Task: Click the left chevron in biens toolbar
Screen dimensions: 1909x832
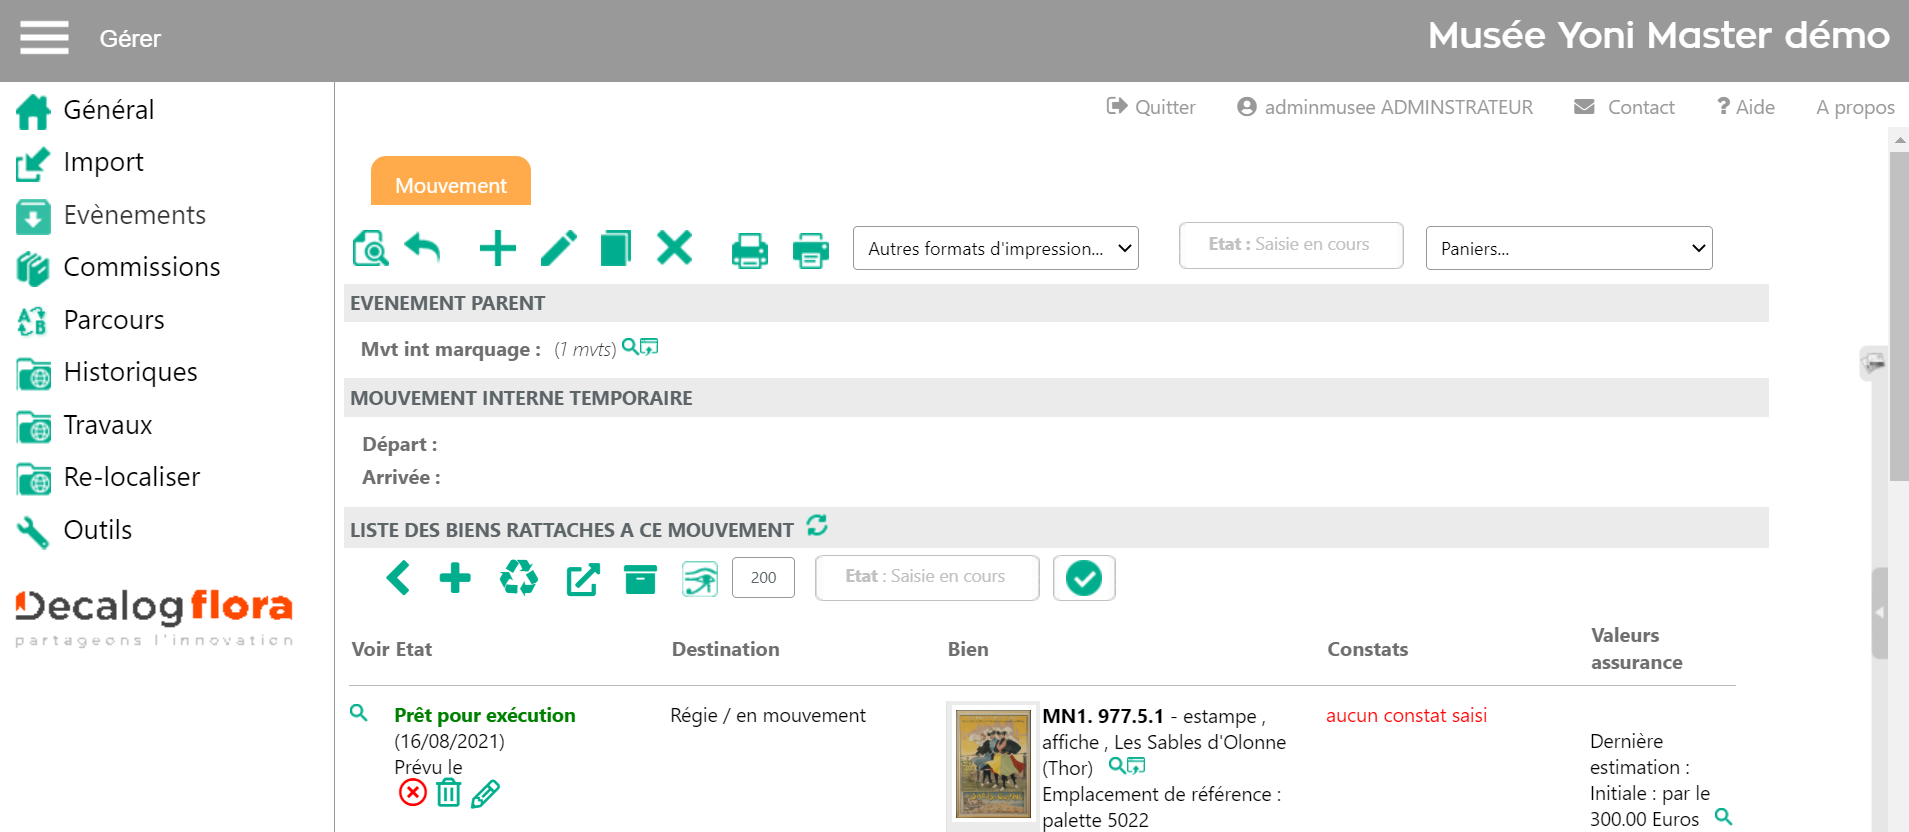Action: click(398, 577)
